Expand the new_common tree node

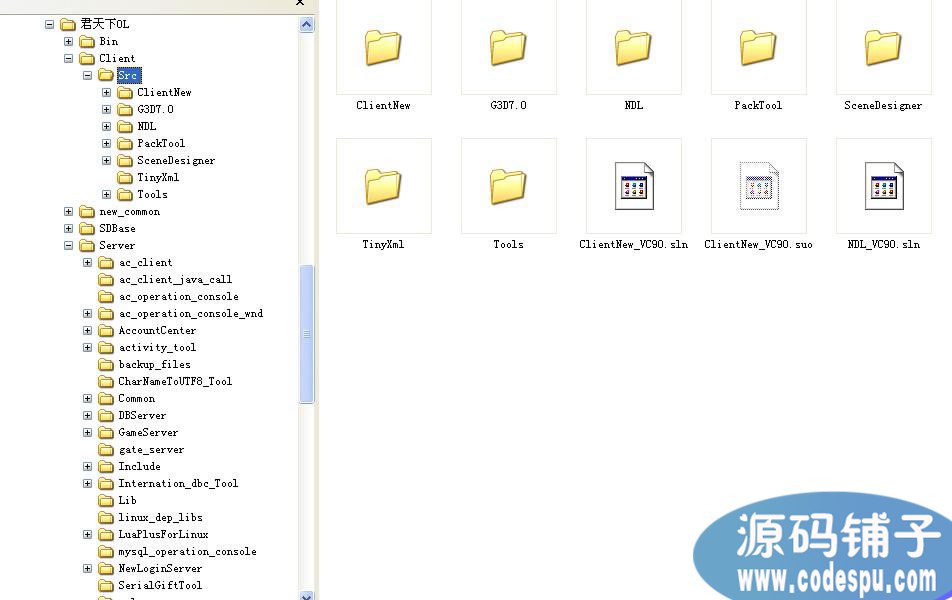tap(68, 211)
